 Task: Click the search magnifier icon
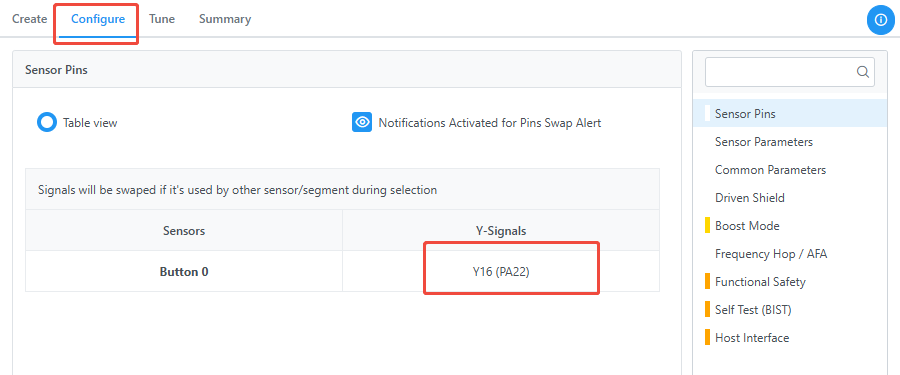click(x=863, y=72)
